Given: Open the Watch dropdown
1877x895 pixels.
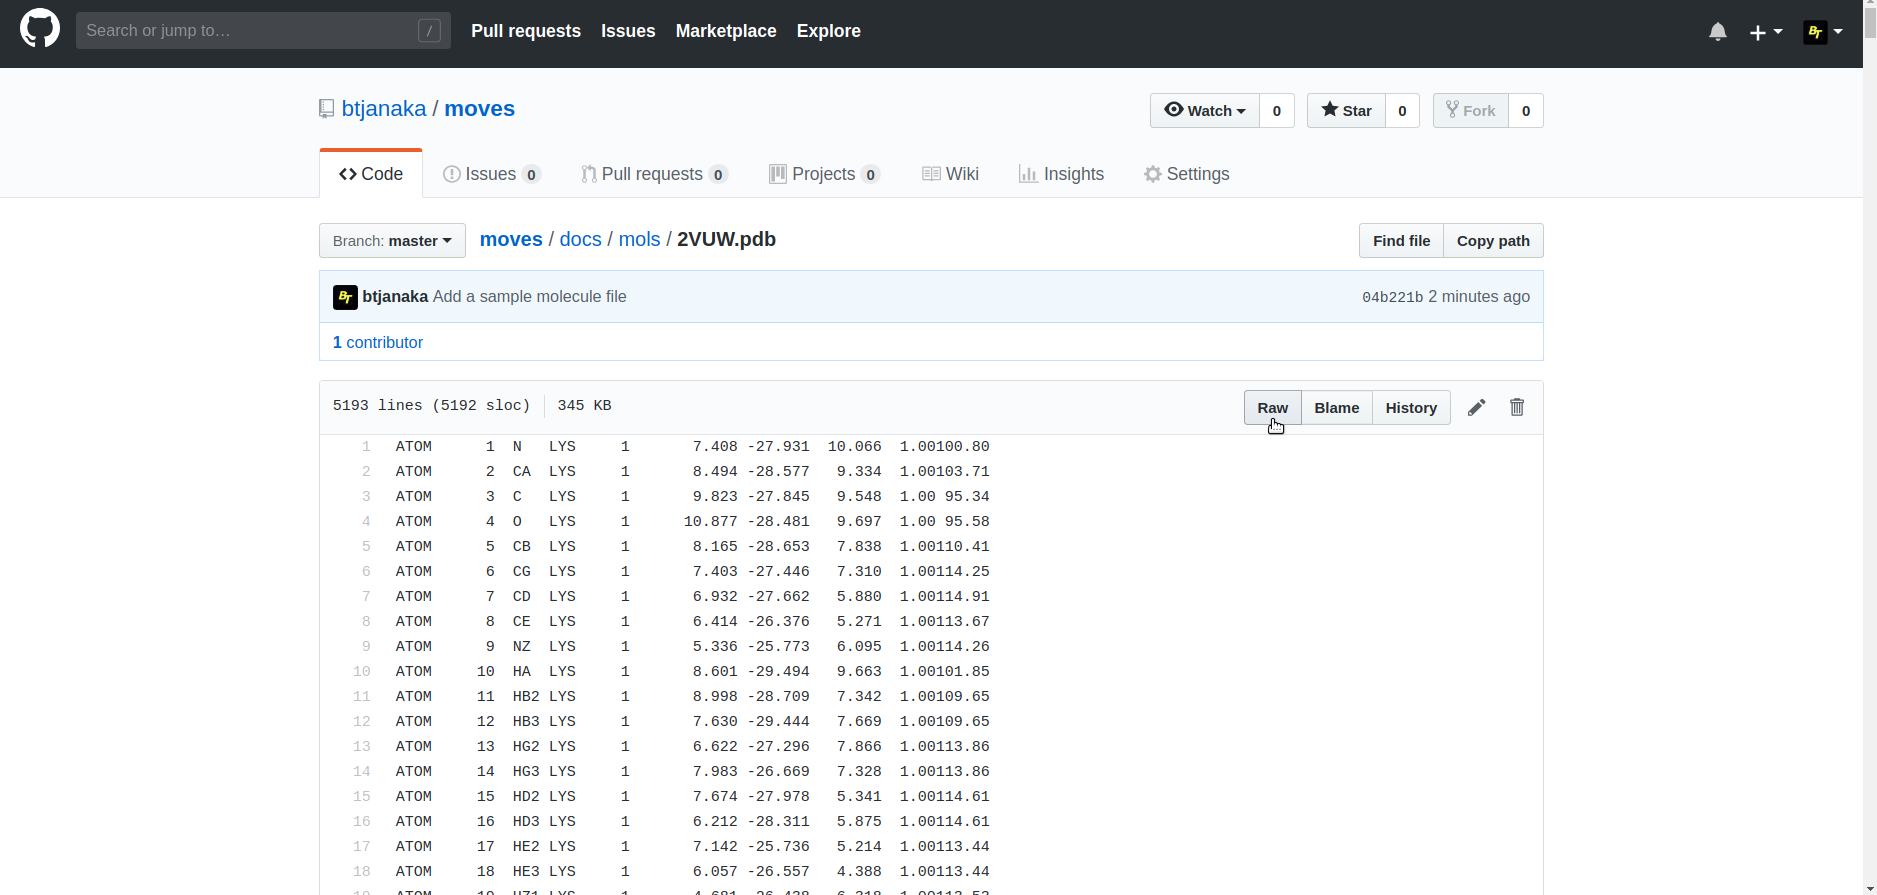Looking at the screenshot, I should [1205, 110].
